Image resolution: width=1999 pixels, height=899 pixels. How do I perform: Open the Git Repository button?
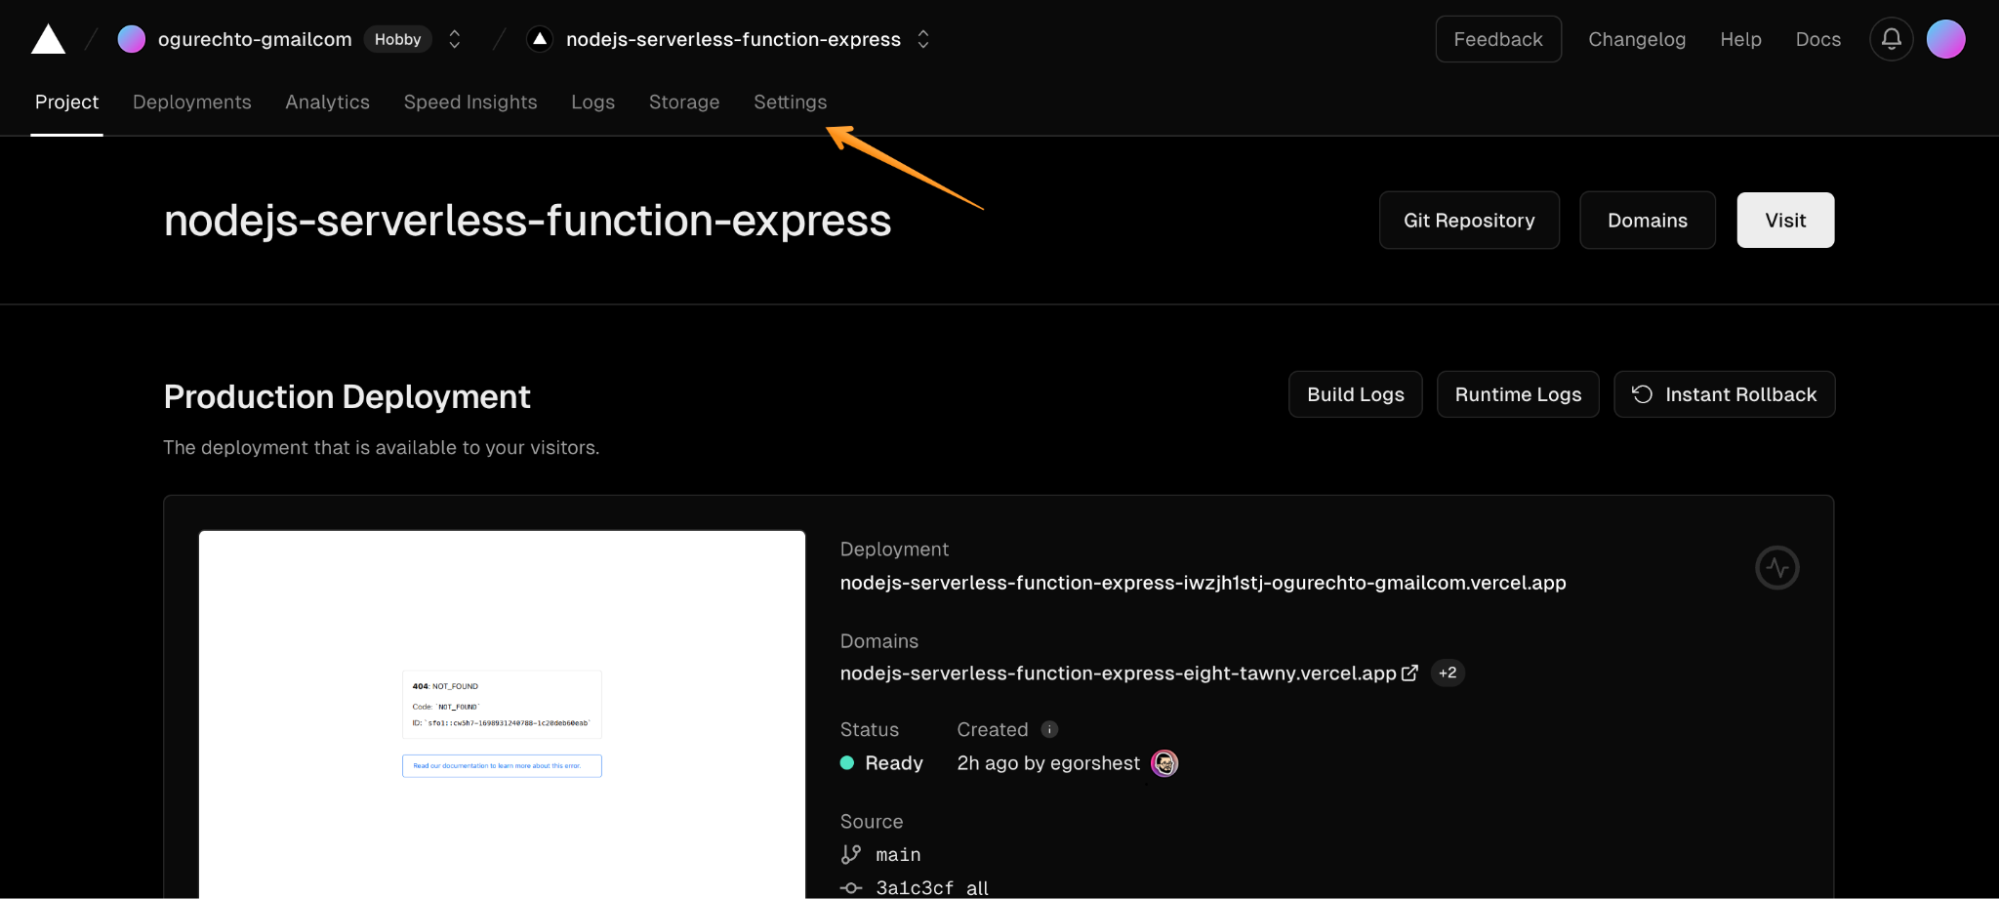point(1468,220)
